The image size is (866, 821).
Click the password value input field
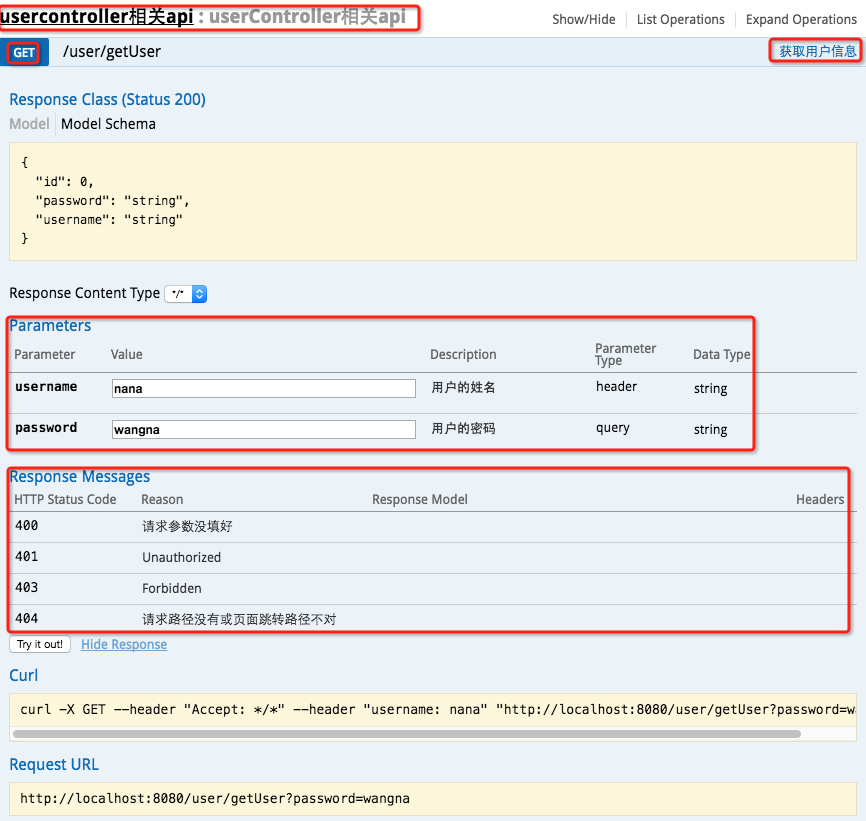coord(264,429)
